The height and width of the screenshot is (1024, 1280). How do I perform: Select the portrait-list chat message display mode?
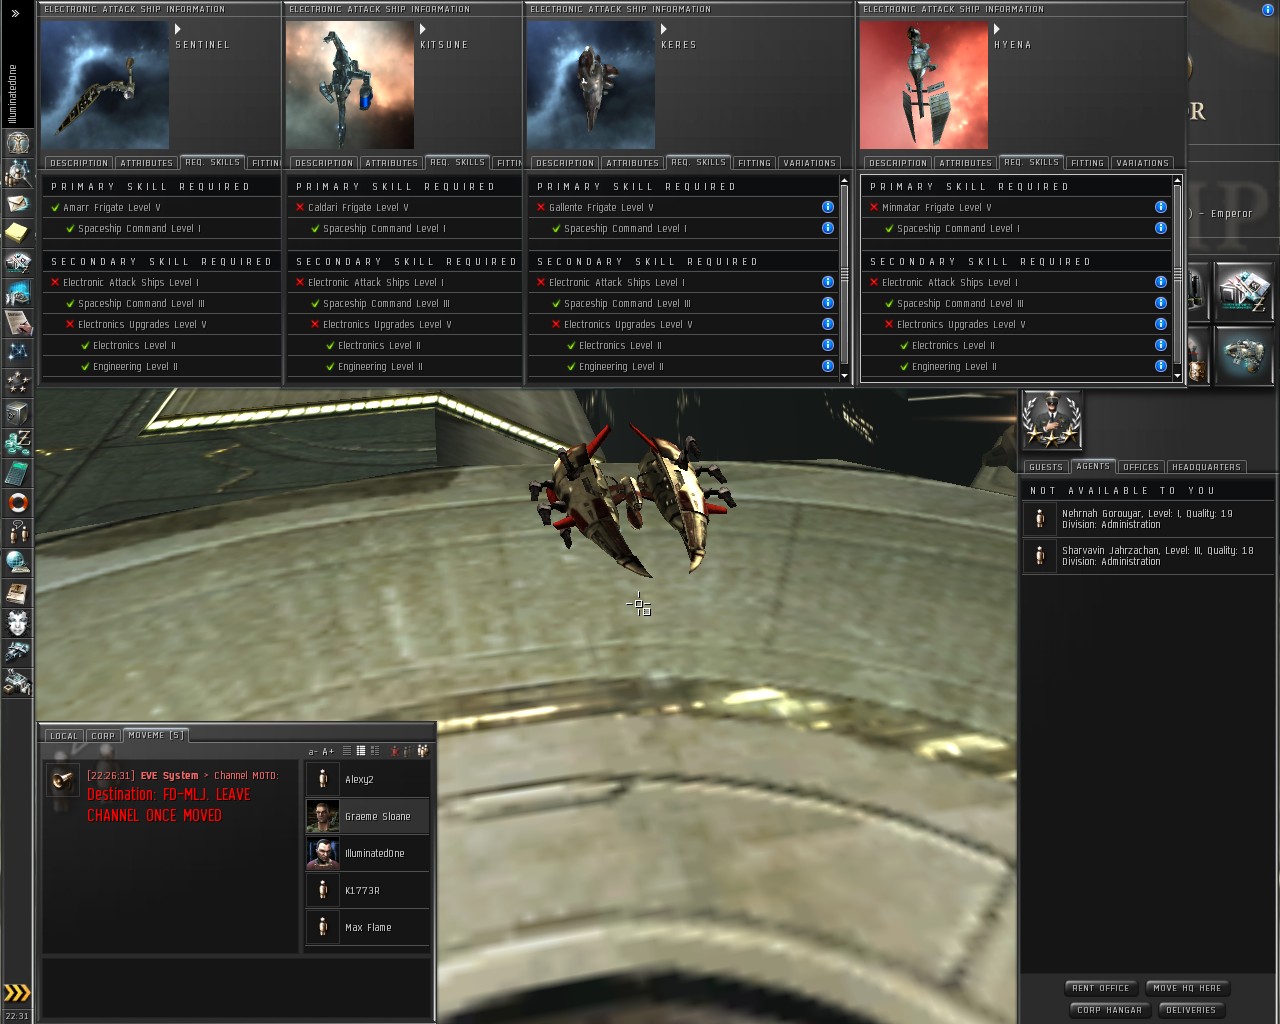[x=375, y=751]
